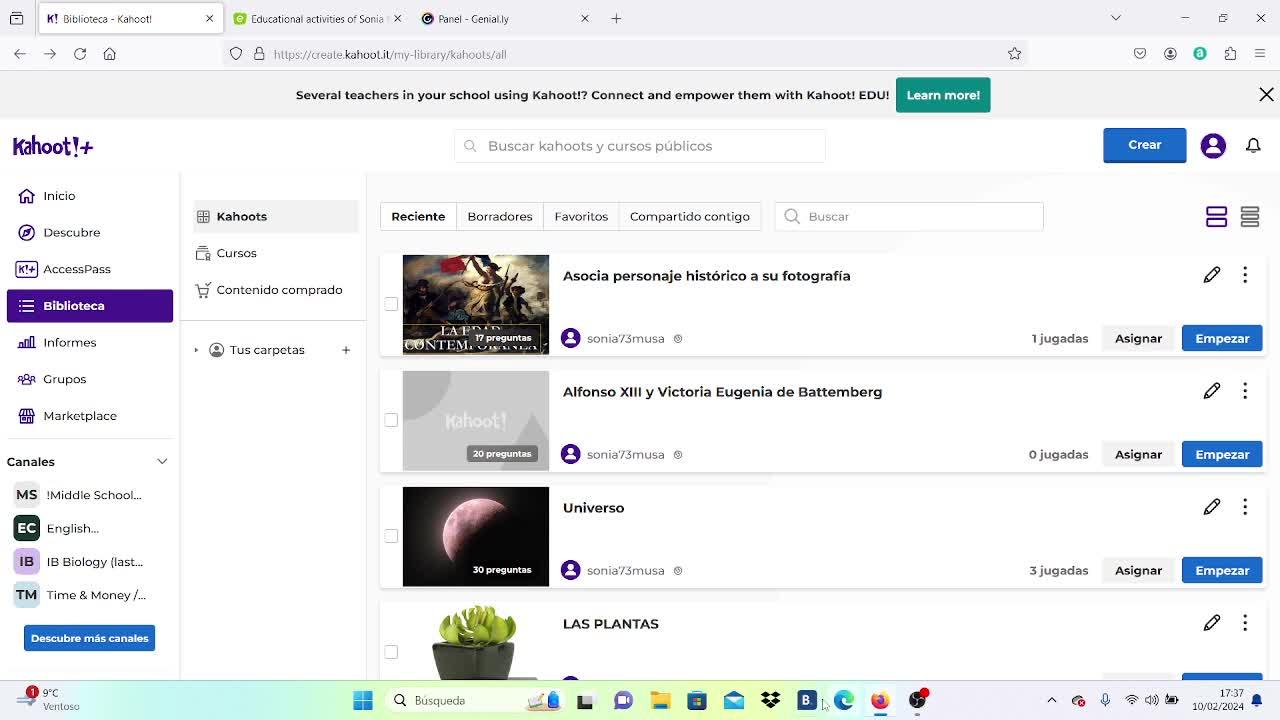Open the Asocia personaje histórico thumbnail
1280x720 pixels.
(476, 304)
